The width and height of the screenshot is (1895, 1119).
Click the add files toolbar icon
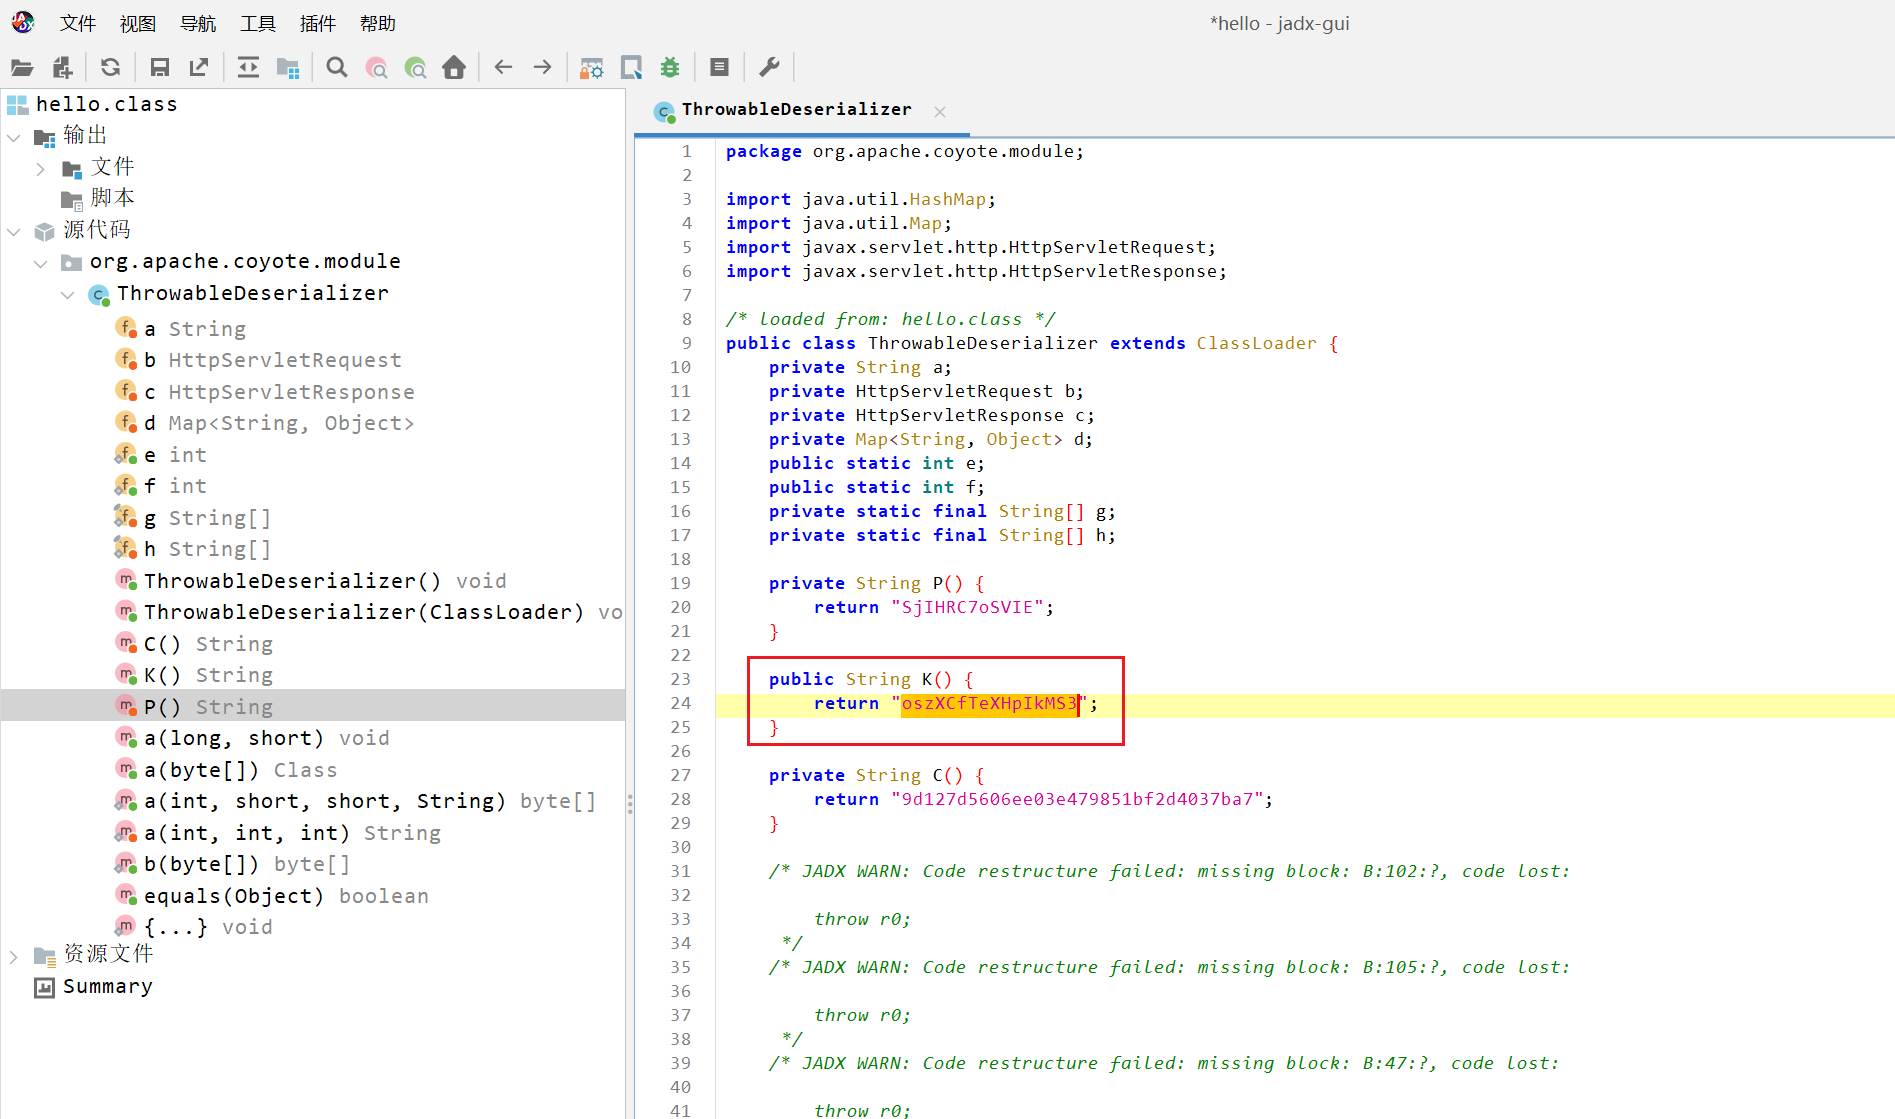pos(62,67)
